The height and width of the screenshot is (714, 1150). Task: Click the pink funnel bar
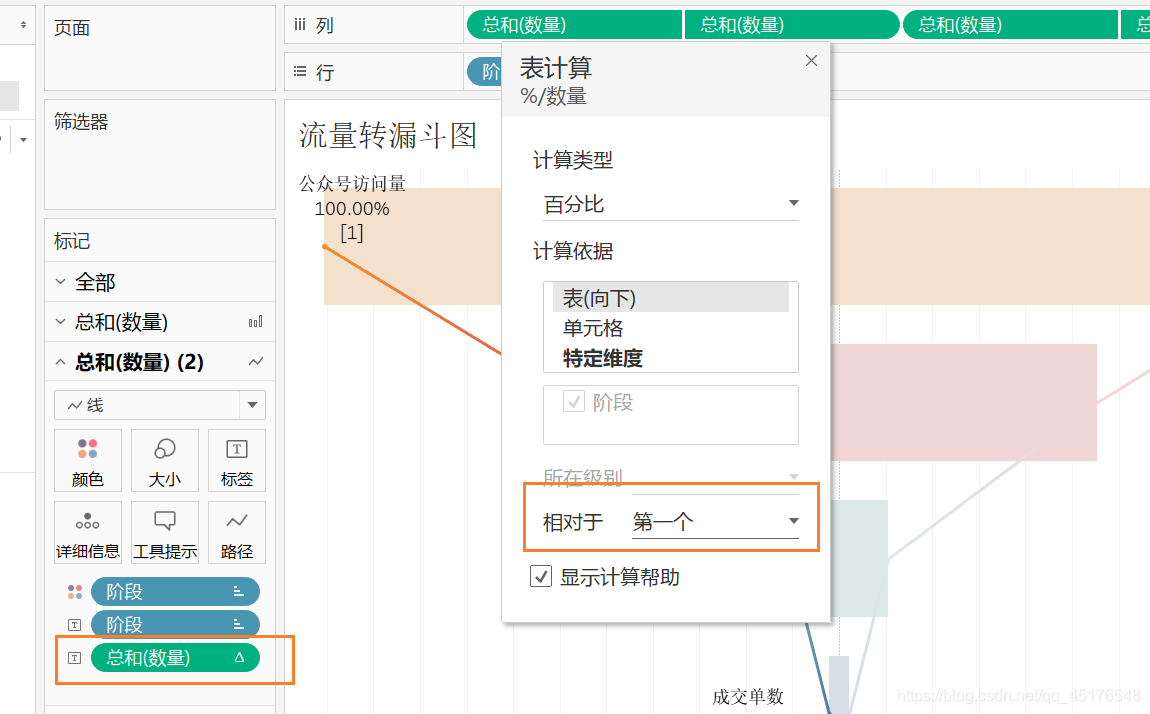(x=964, y=402)
